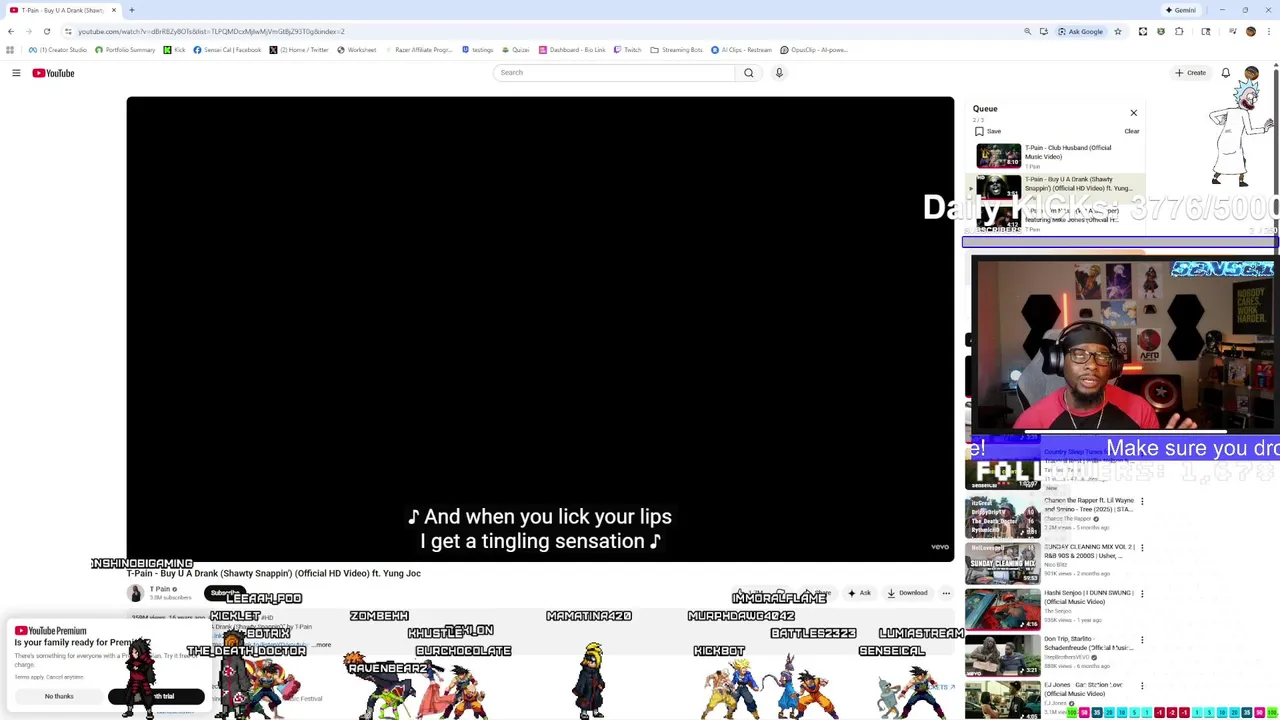This screenshot has height=720, width=1280.
Task: Decline Premium offer with No thanks
Action: point(59,696)
